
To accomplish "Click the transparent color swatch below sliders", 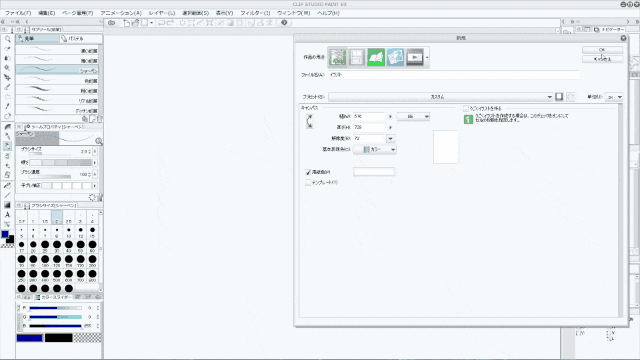I will [88, 338].
